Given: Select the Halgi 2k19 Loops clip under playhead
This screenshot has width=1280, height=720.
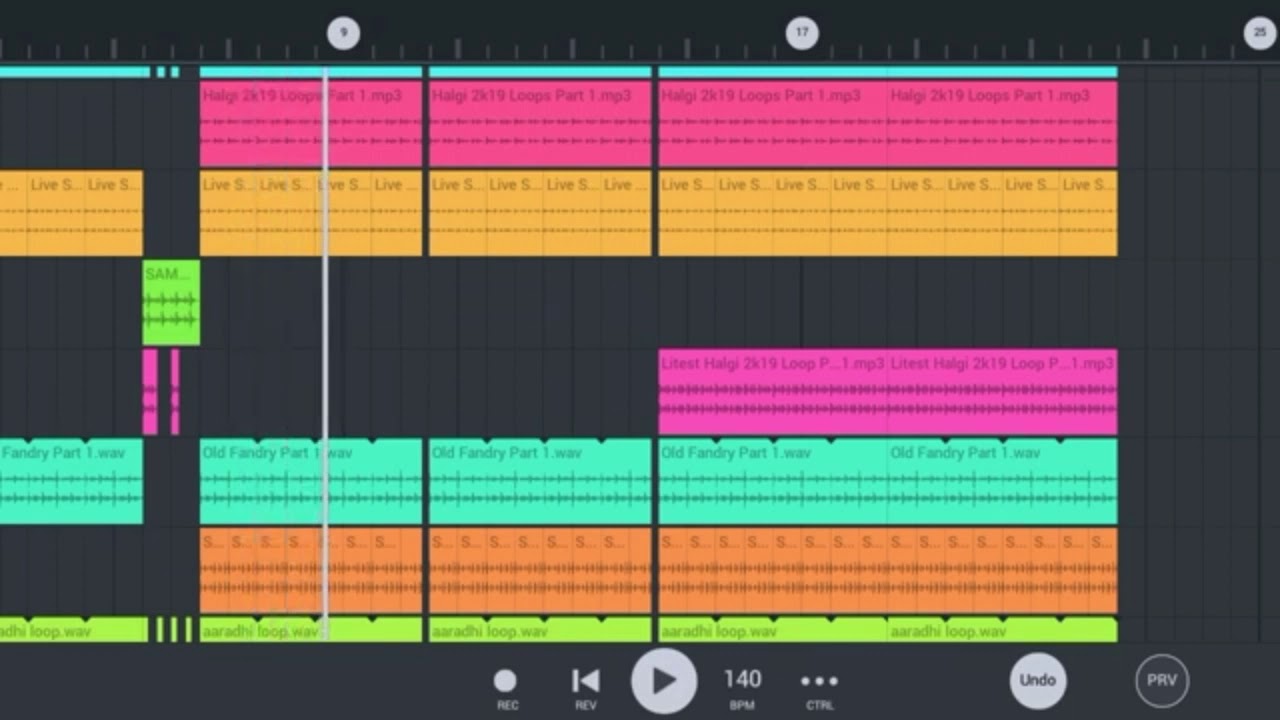Looking at the screenshot, I should click(x=311, y=124).
